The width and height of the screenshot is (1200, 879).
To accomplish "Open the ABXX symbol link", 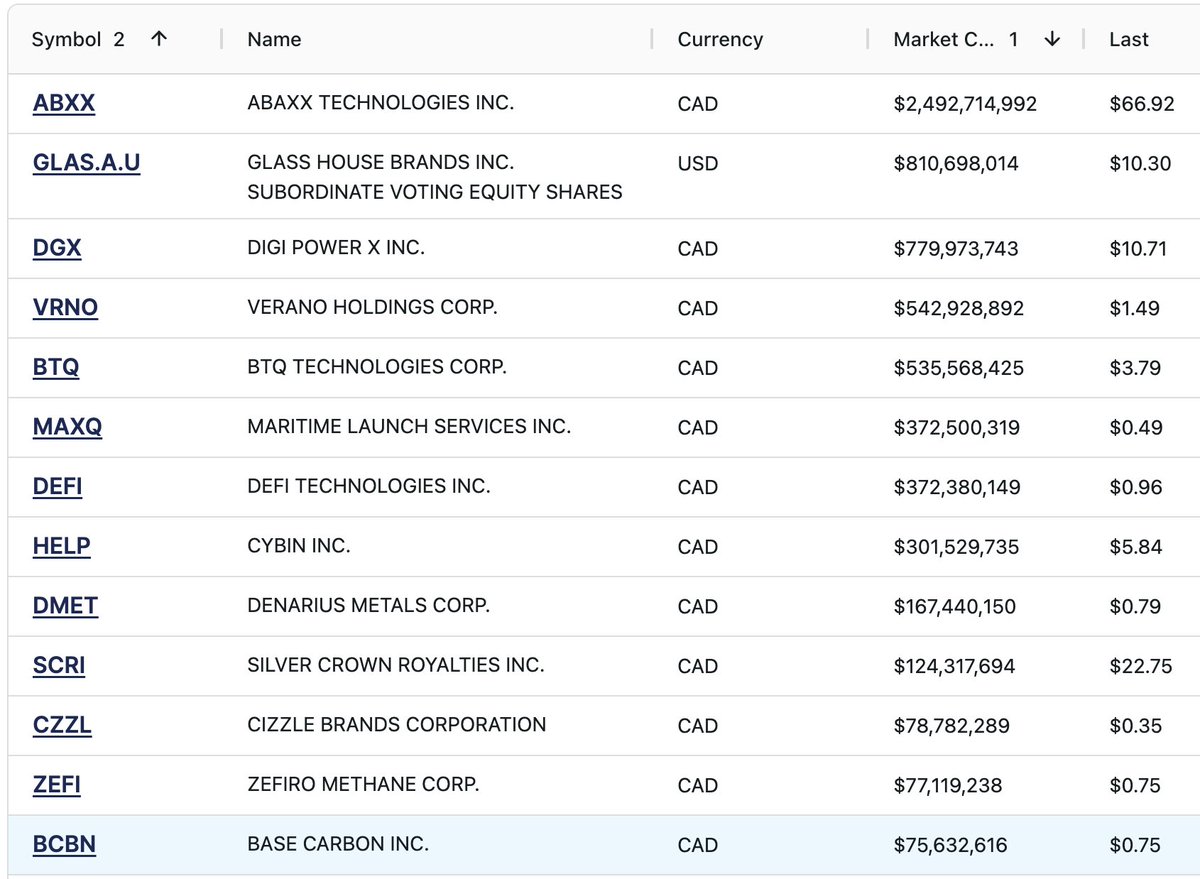I will tap(64, 103).
